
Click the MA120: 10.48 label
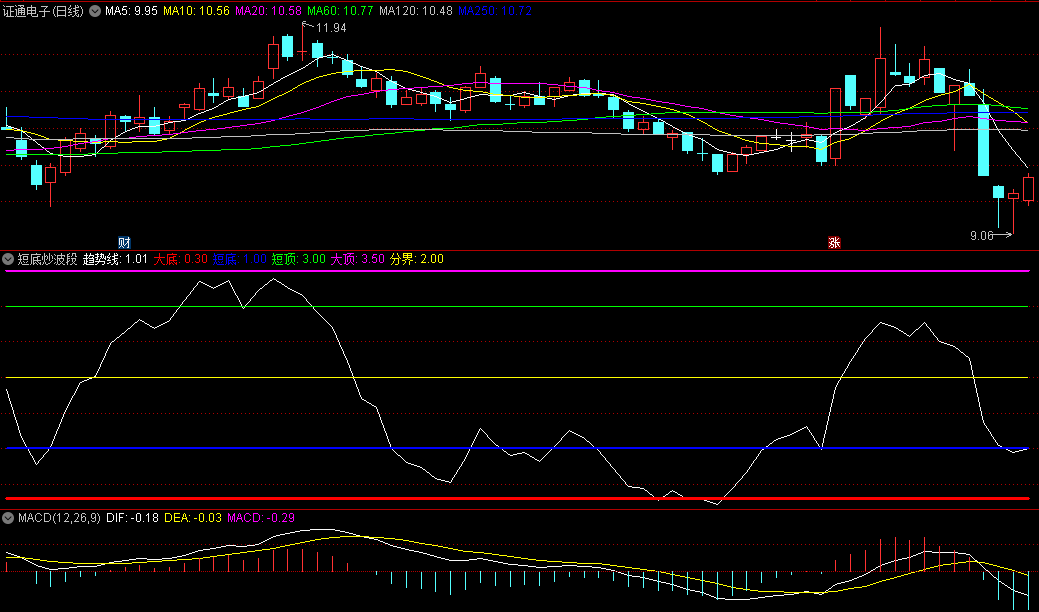pyautogui.click(x=416, y=11)
